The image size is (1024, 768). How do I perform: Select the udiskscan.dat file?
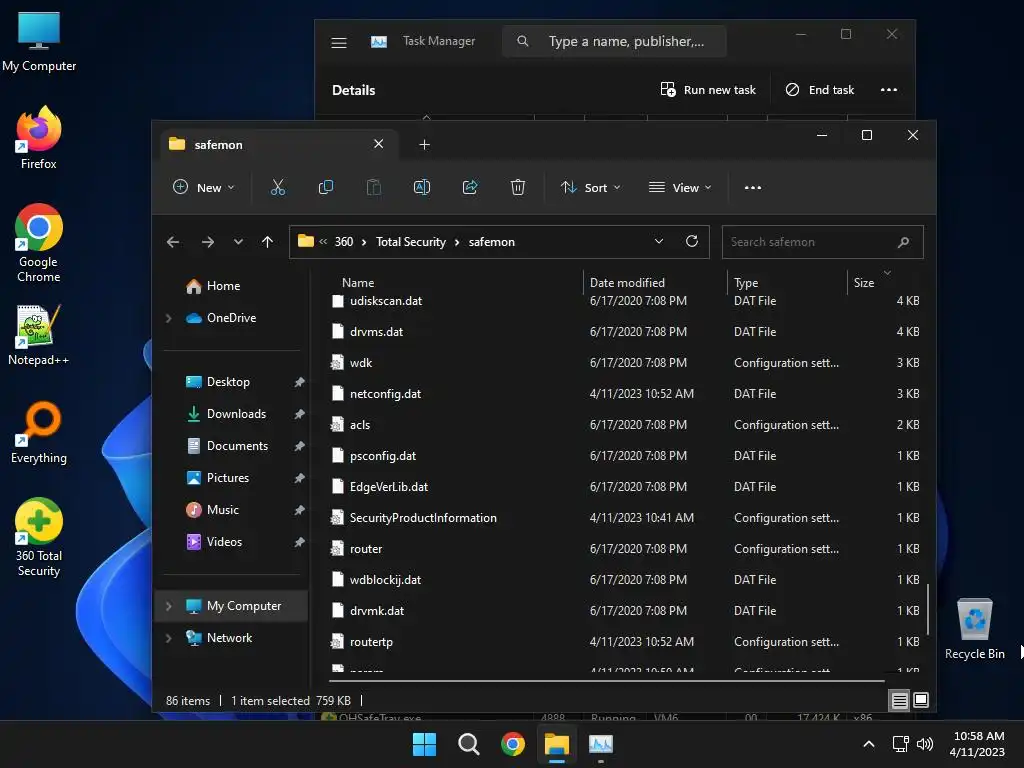(386, 301)
